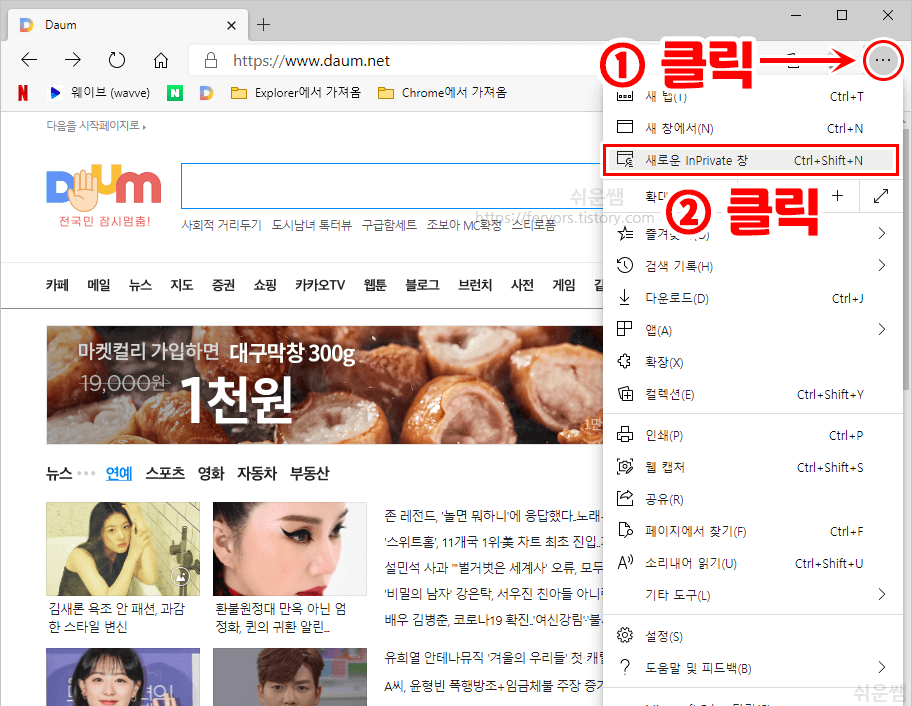View site security lock info
The image size is (912, 706).
tap(211, 60)
